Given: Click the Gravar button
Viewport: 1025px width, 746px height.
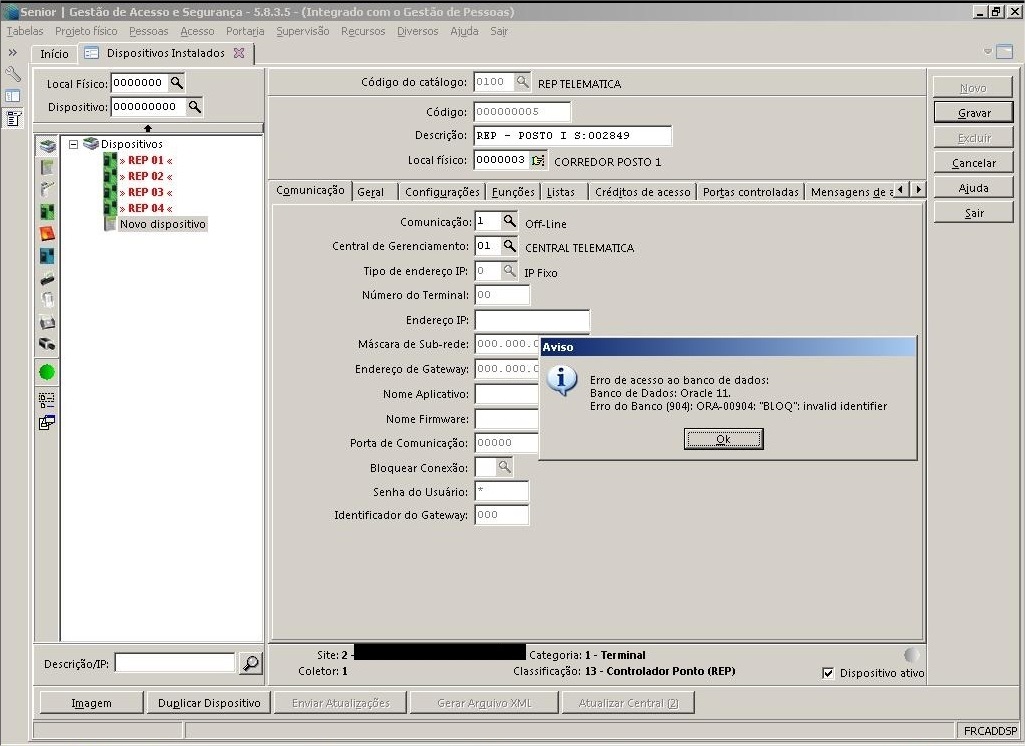Looking at the screenshot, I should 973,113.
